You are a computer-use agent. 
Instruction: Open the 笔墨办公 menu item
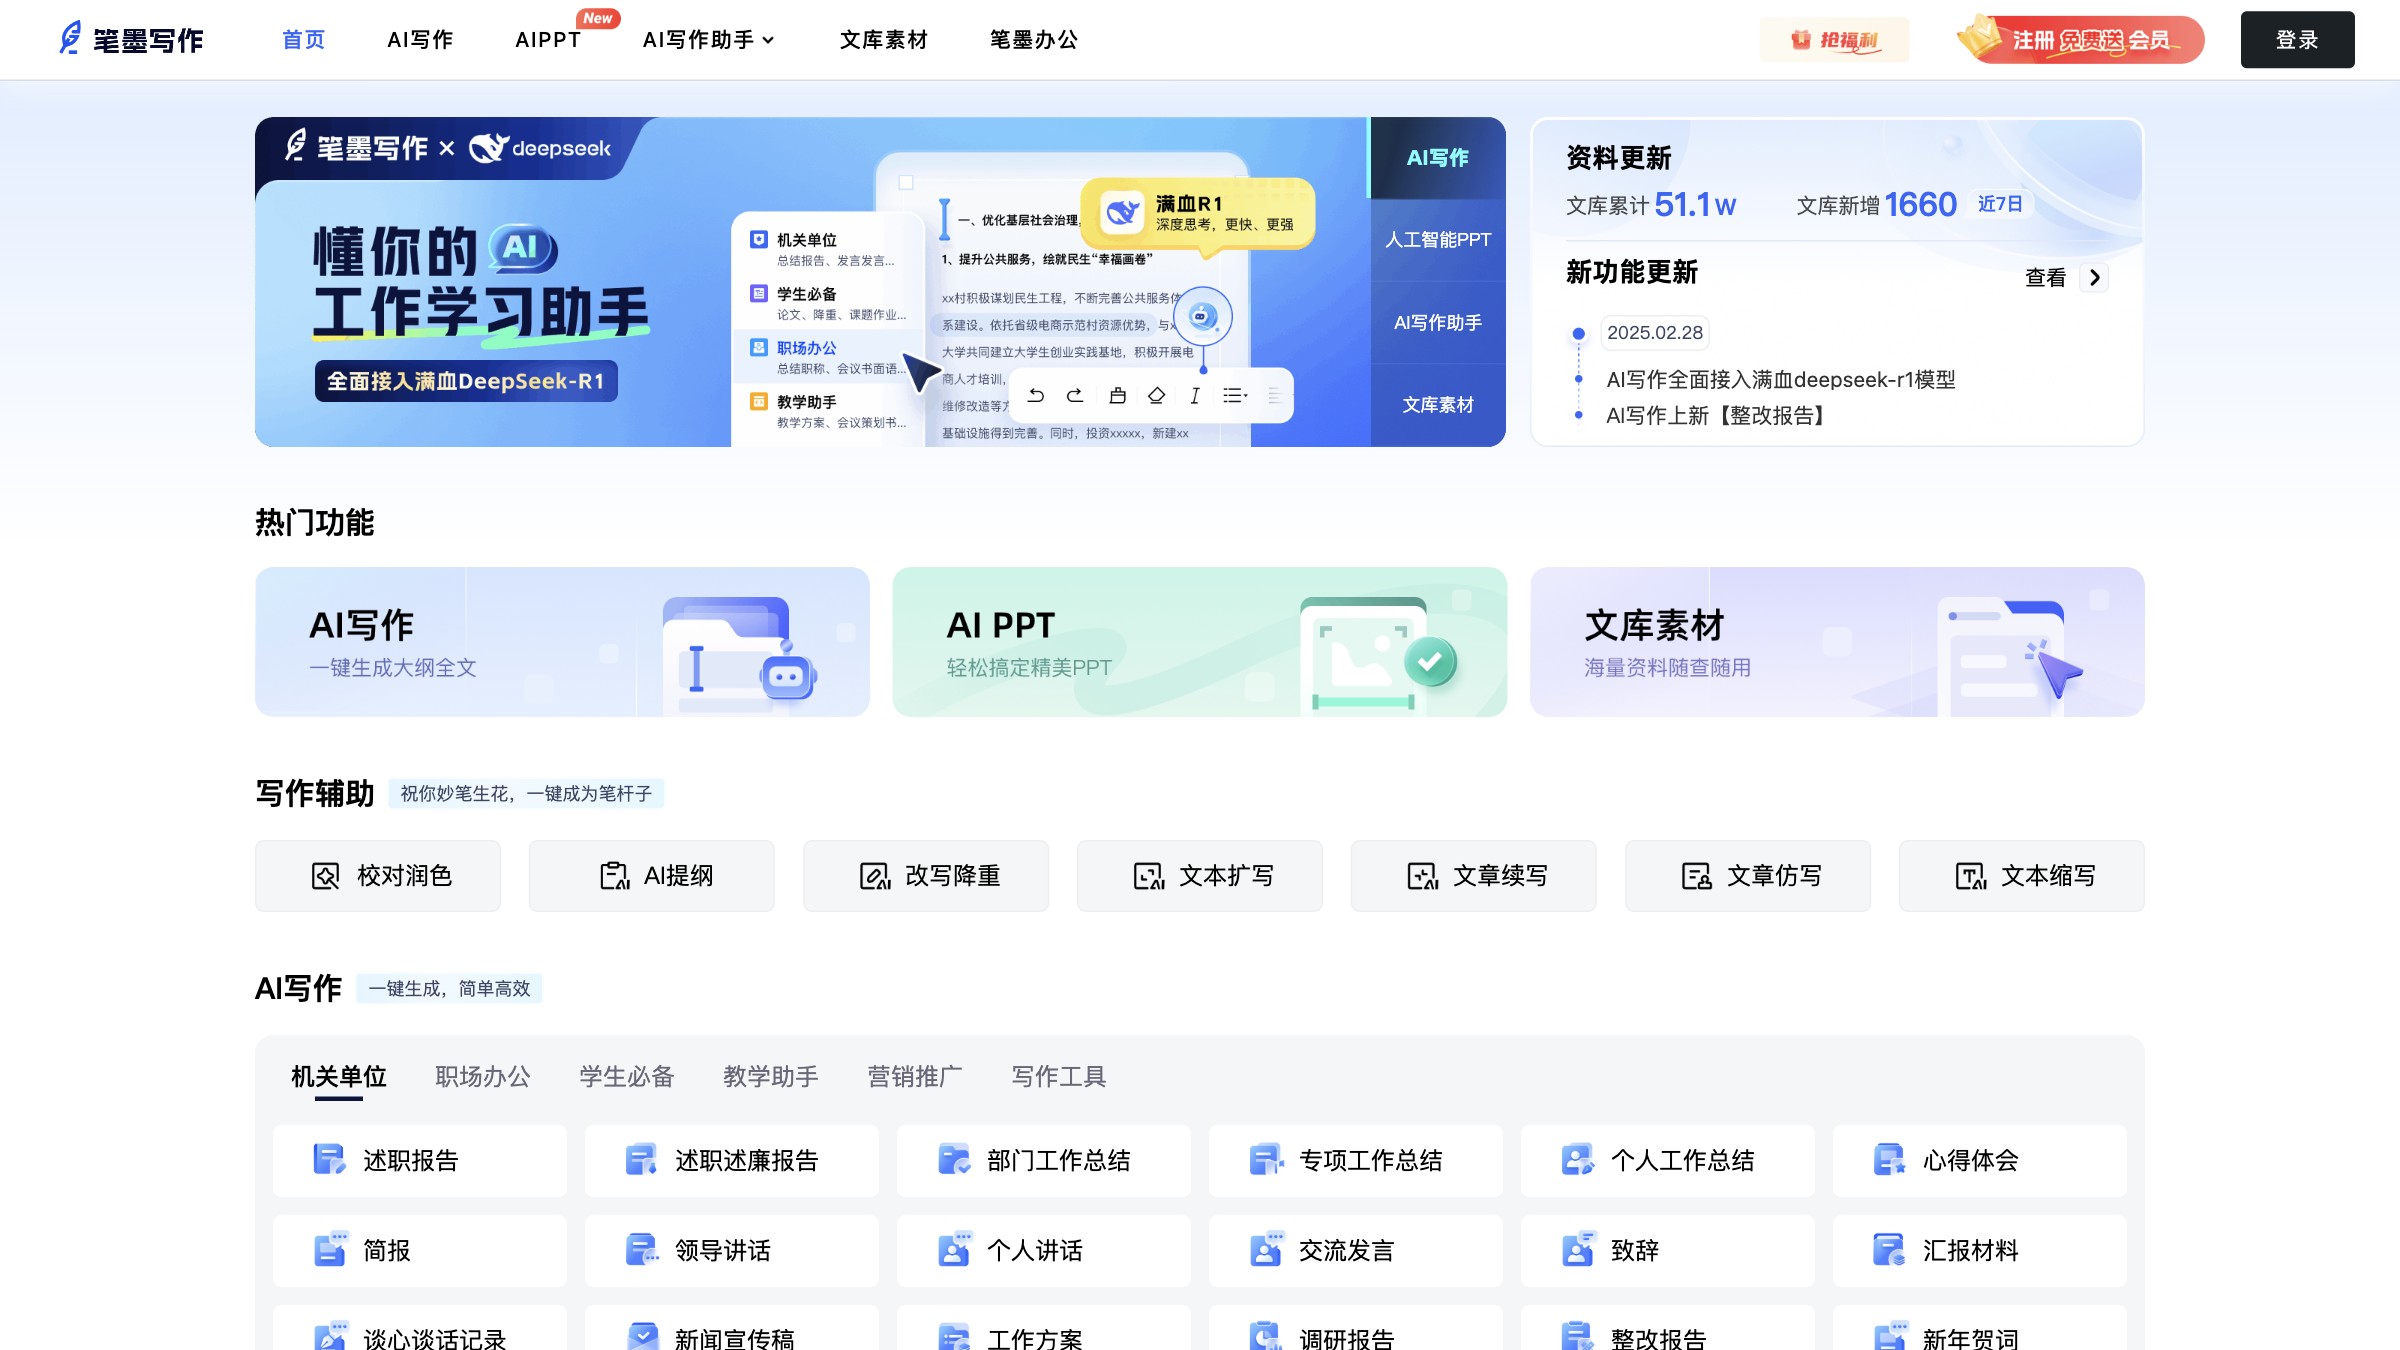(1032, 40)
